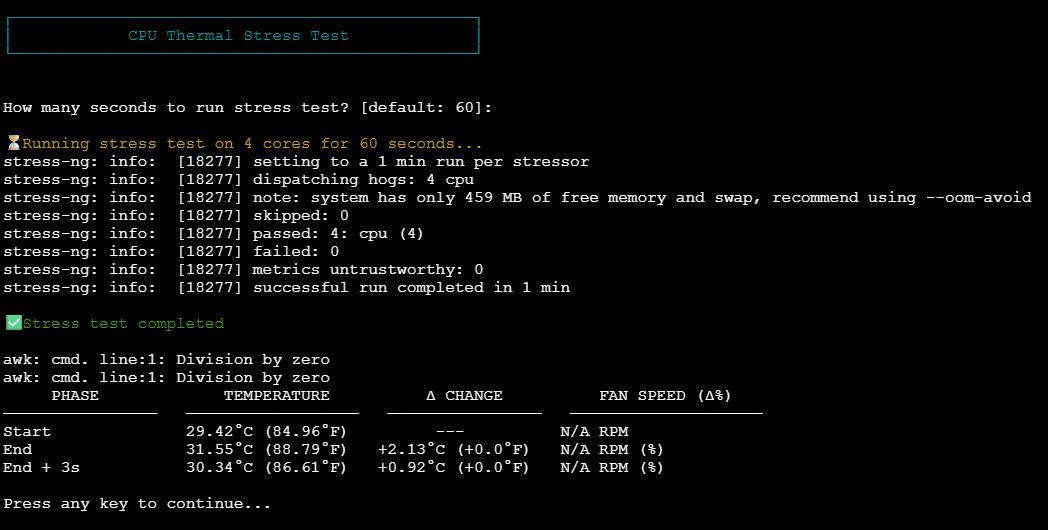Image resolution: width=1048 pixels, height=530 pixels.
Task: Click the green checkmark beside Stress test completed
Action: [13, 323]
